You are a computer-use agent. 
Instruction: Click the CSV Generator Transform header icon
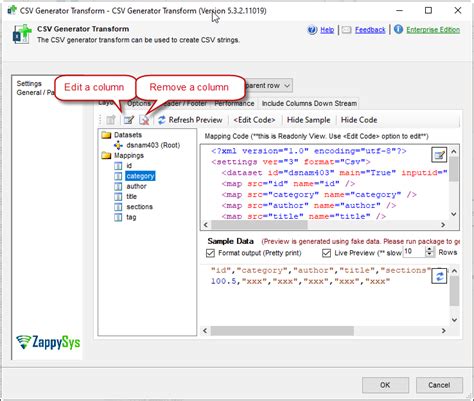(22, 34)
